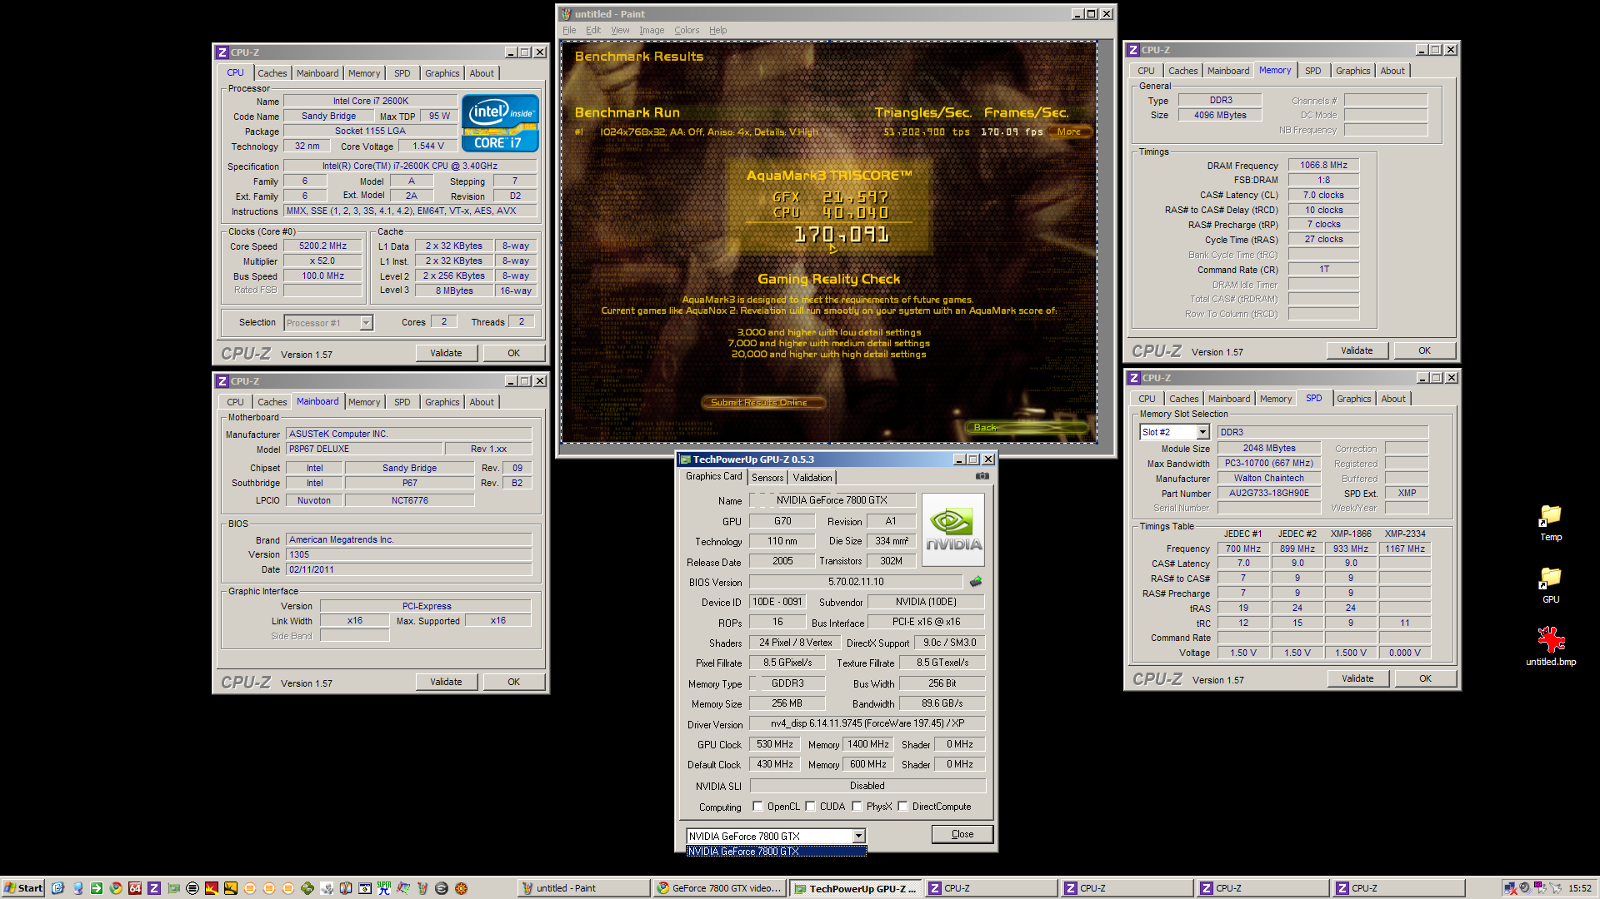Viewport: 1600px width, 899px height.
Task: Open CPU tab in the CPU-Z SPD window
Action: [x=1147, y=399]
